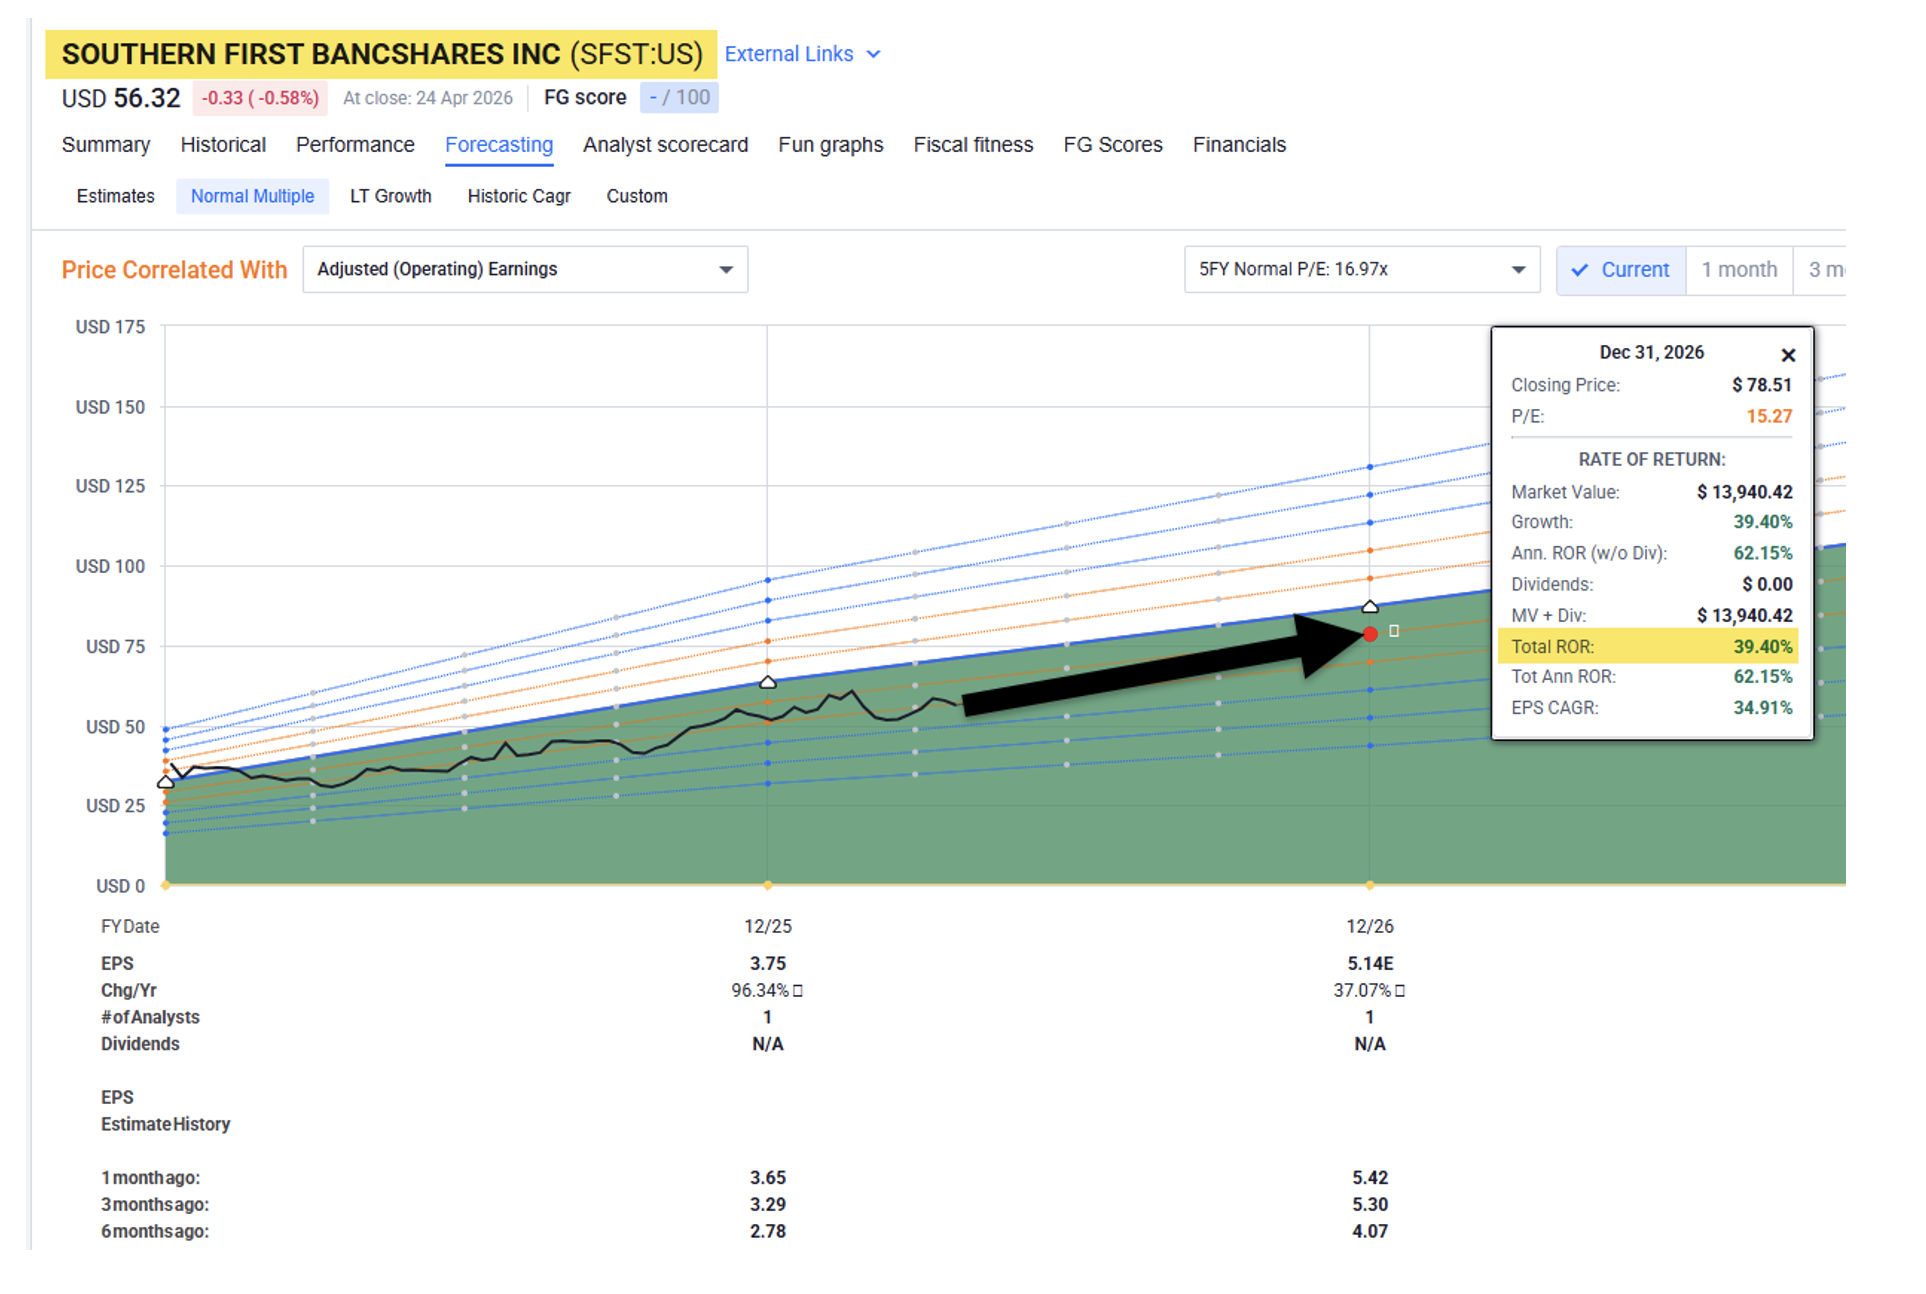Click yellow diamond marker on 12/25 axis

coord(768,885)
